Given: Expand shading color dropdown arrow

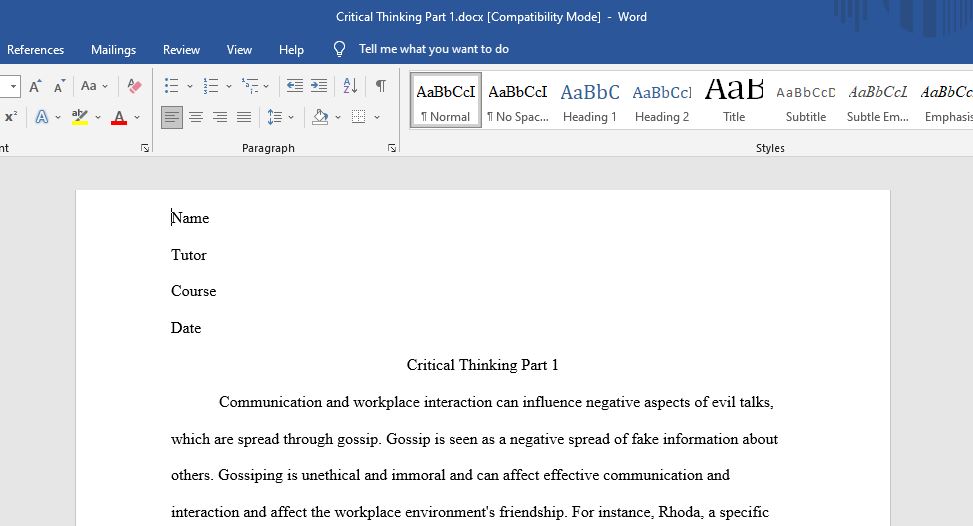Looking at the screenshot, I should (338, 117).
